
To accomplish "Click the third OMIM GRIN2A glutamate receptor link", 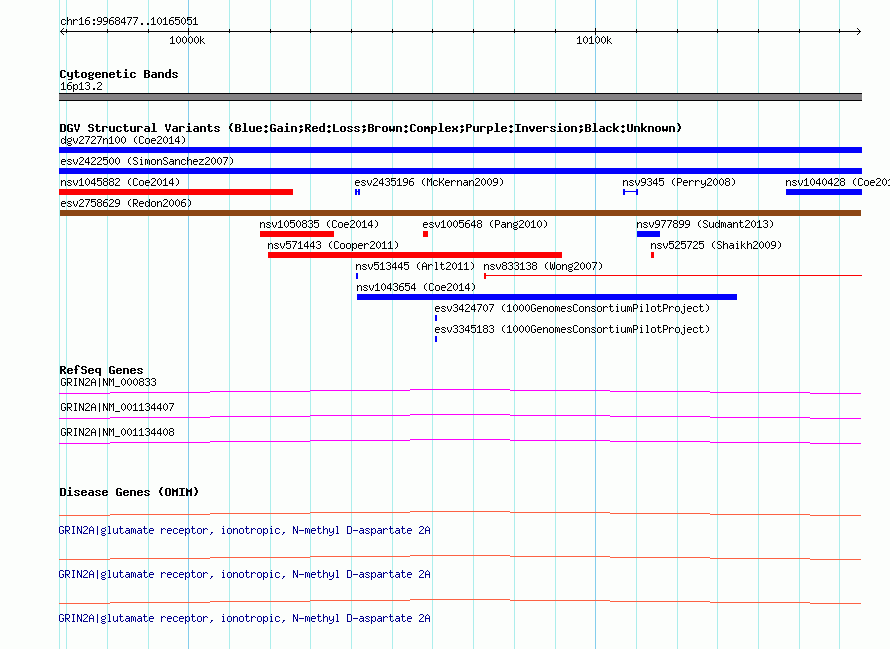I will pos(245,618).
